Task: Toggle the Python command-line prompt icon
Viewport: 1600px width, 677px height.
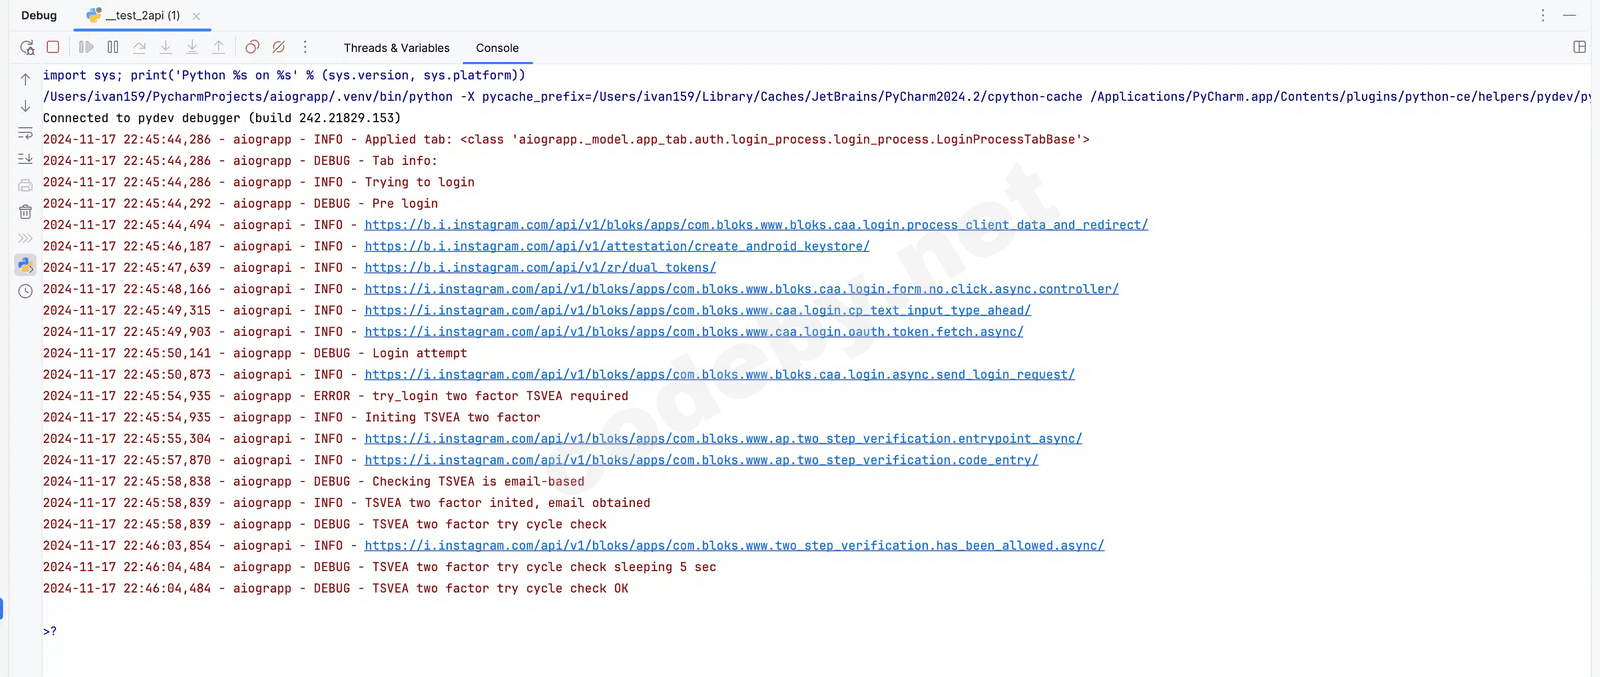Action: coord(26,265)
